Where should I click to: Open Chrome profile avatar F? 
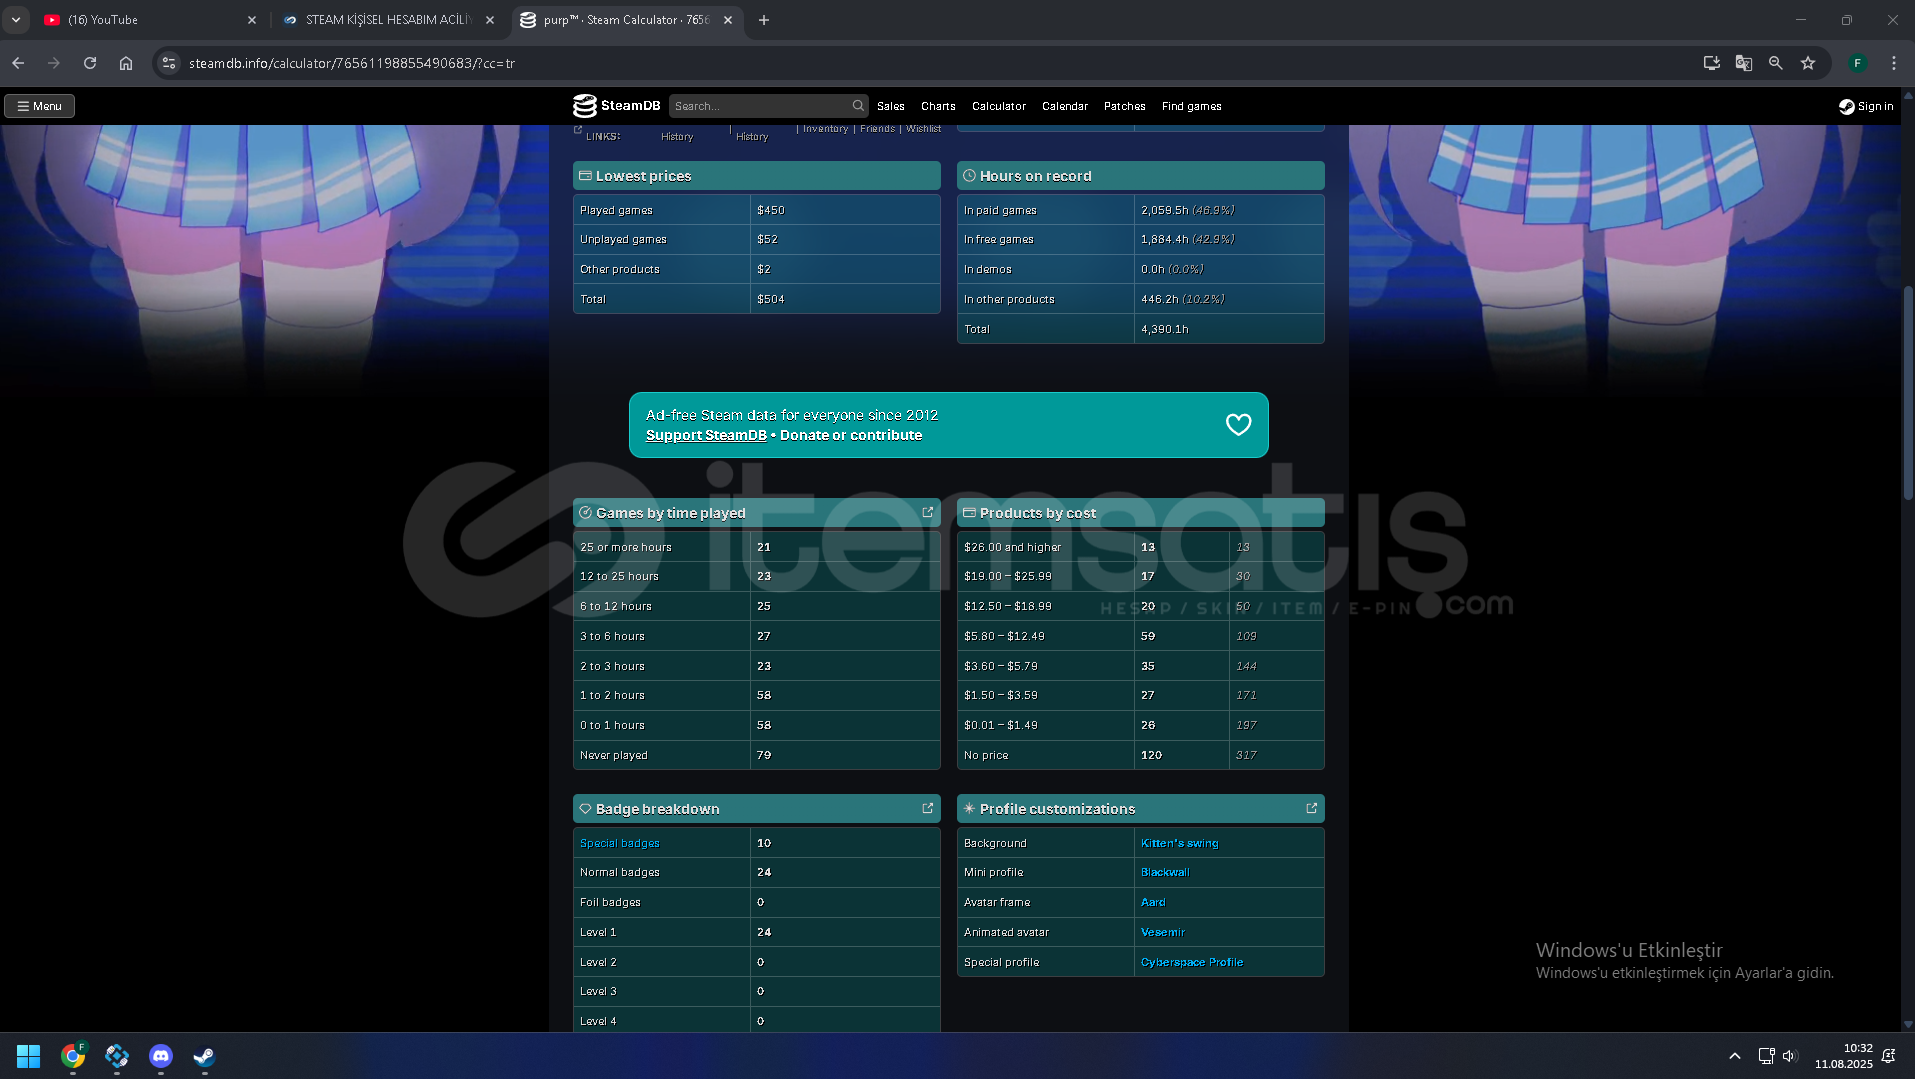1858,63
